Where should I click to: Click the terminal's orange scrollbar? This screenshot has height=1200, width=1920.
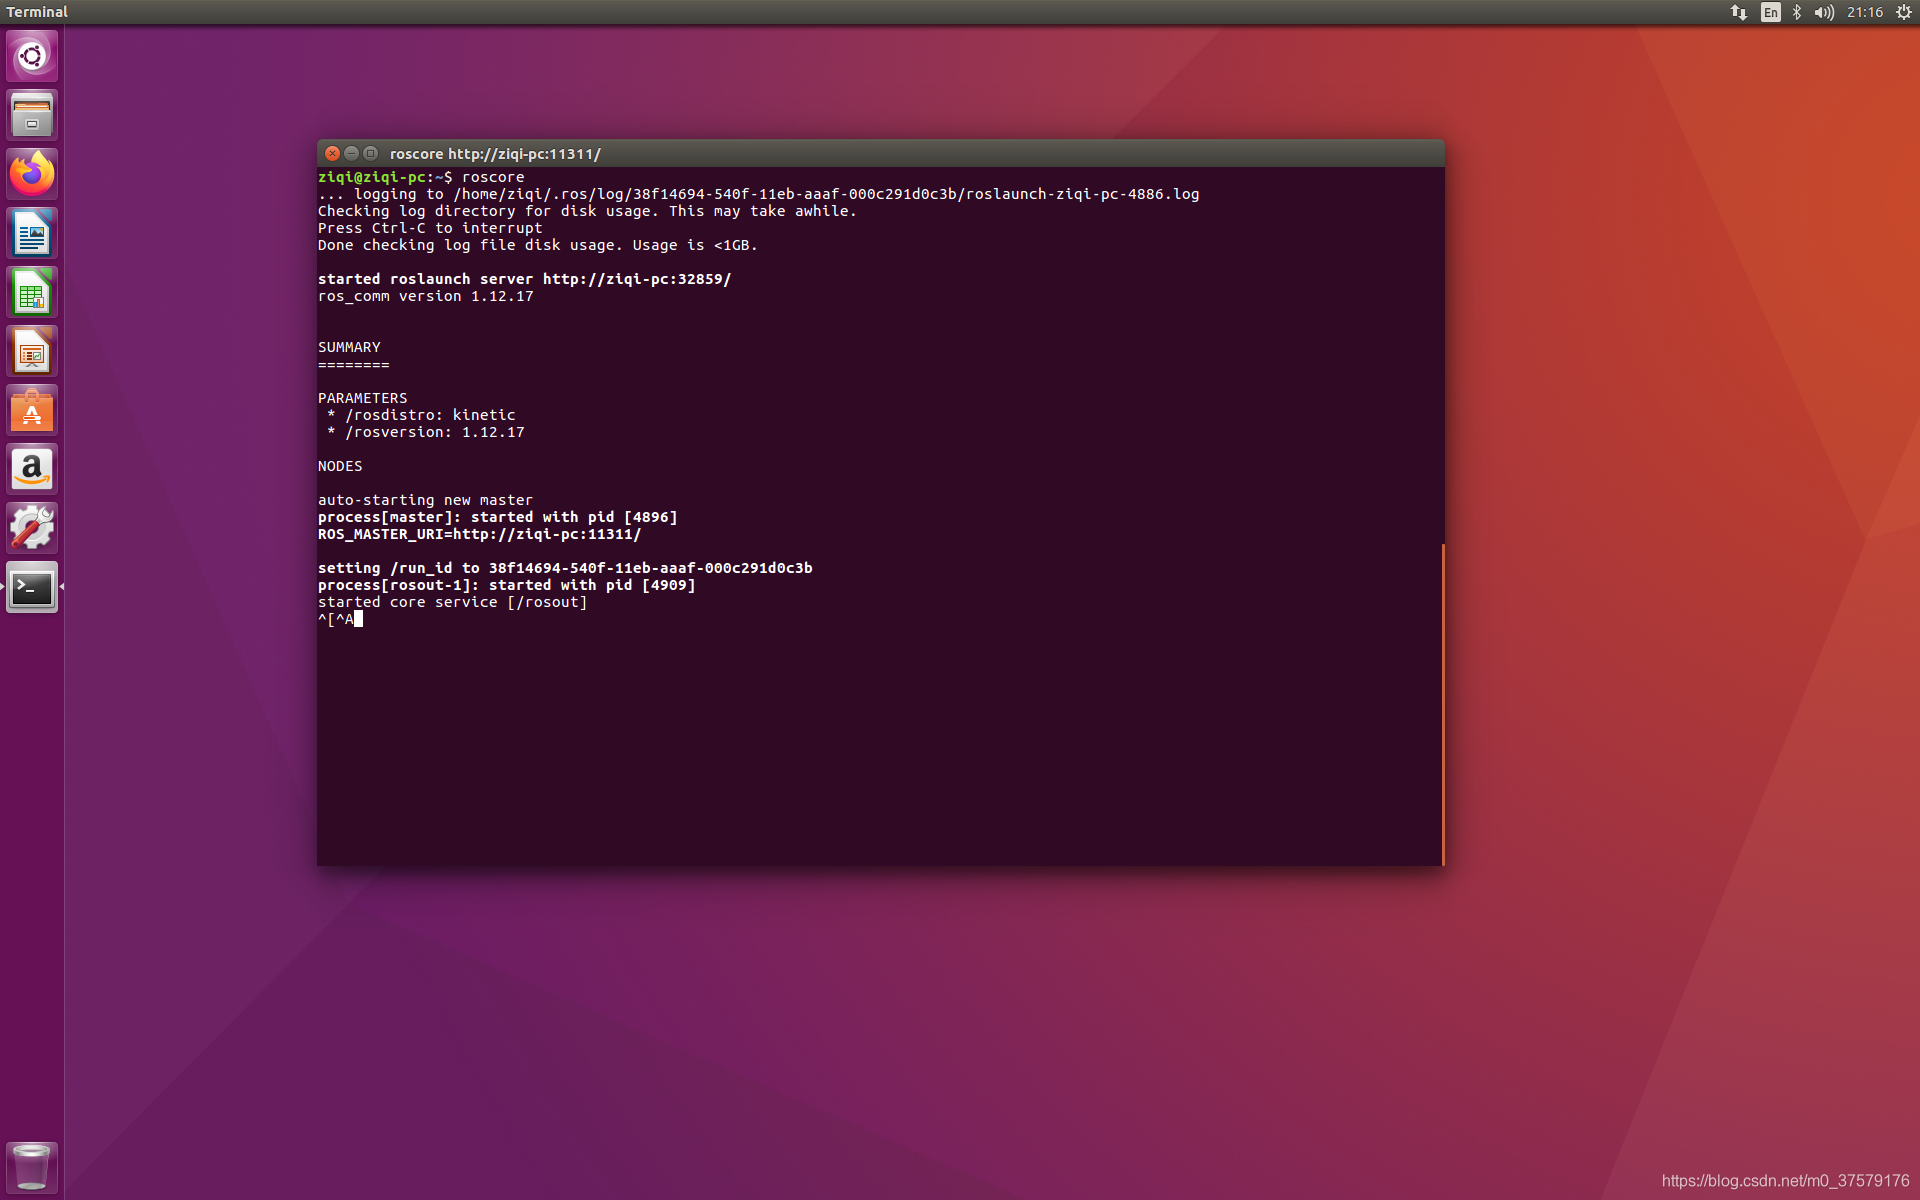[x=1442, y=704]
